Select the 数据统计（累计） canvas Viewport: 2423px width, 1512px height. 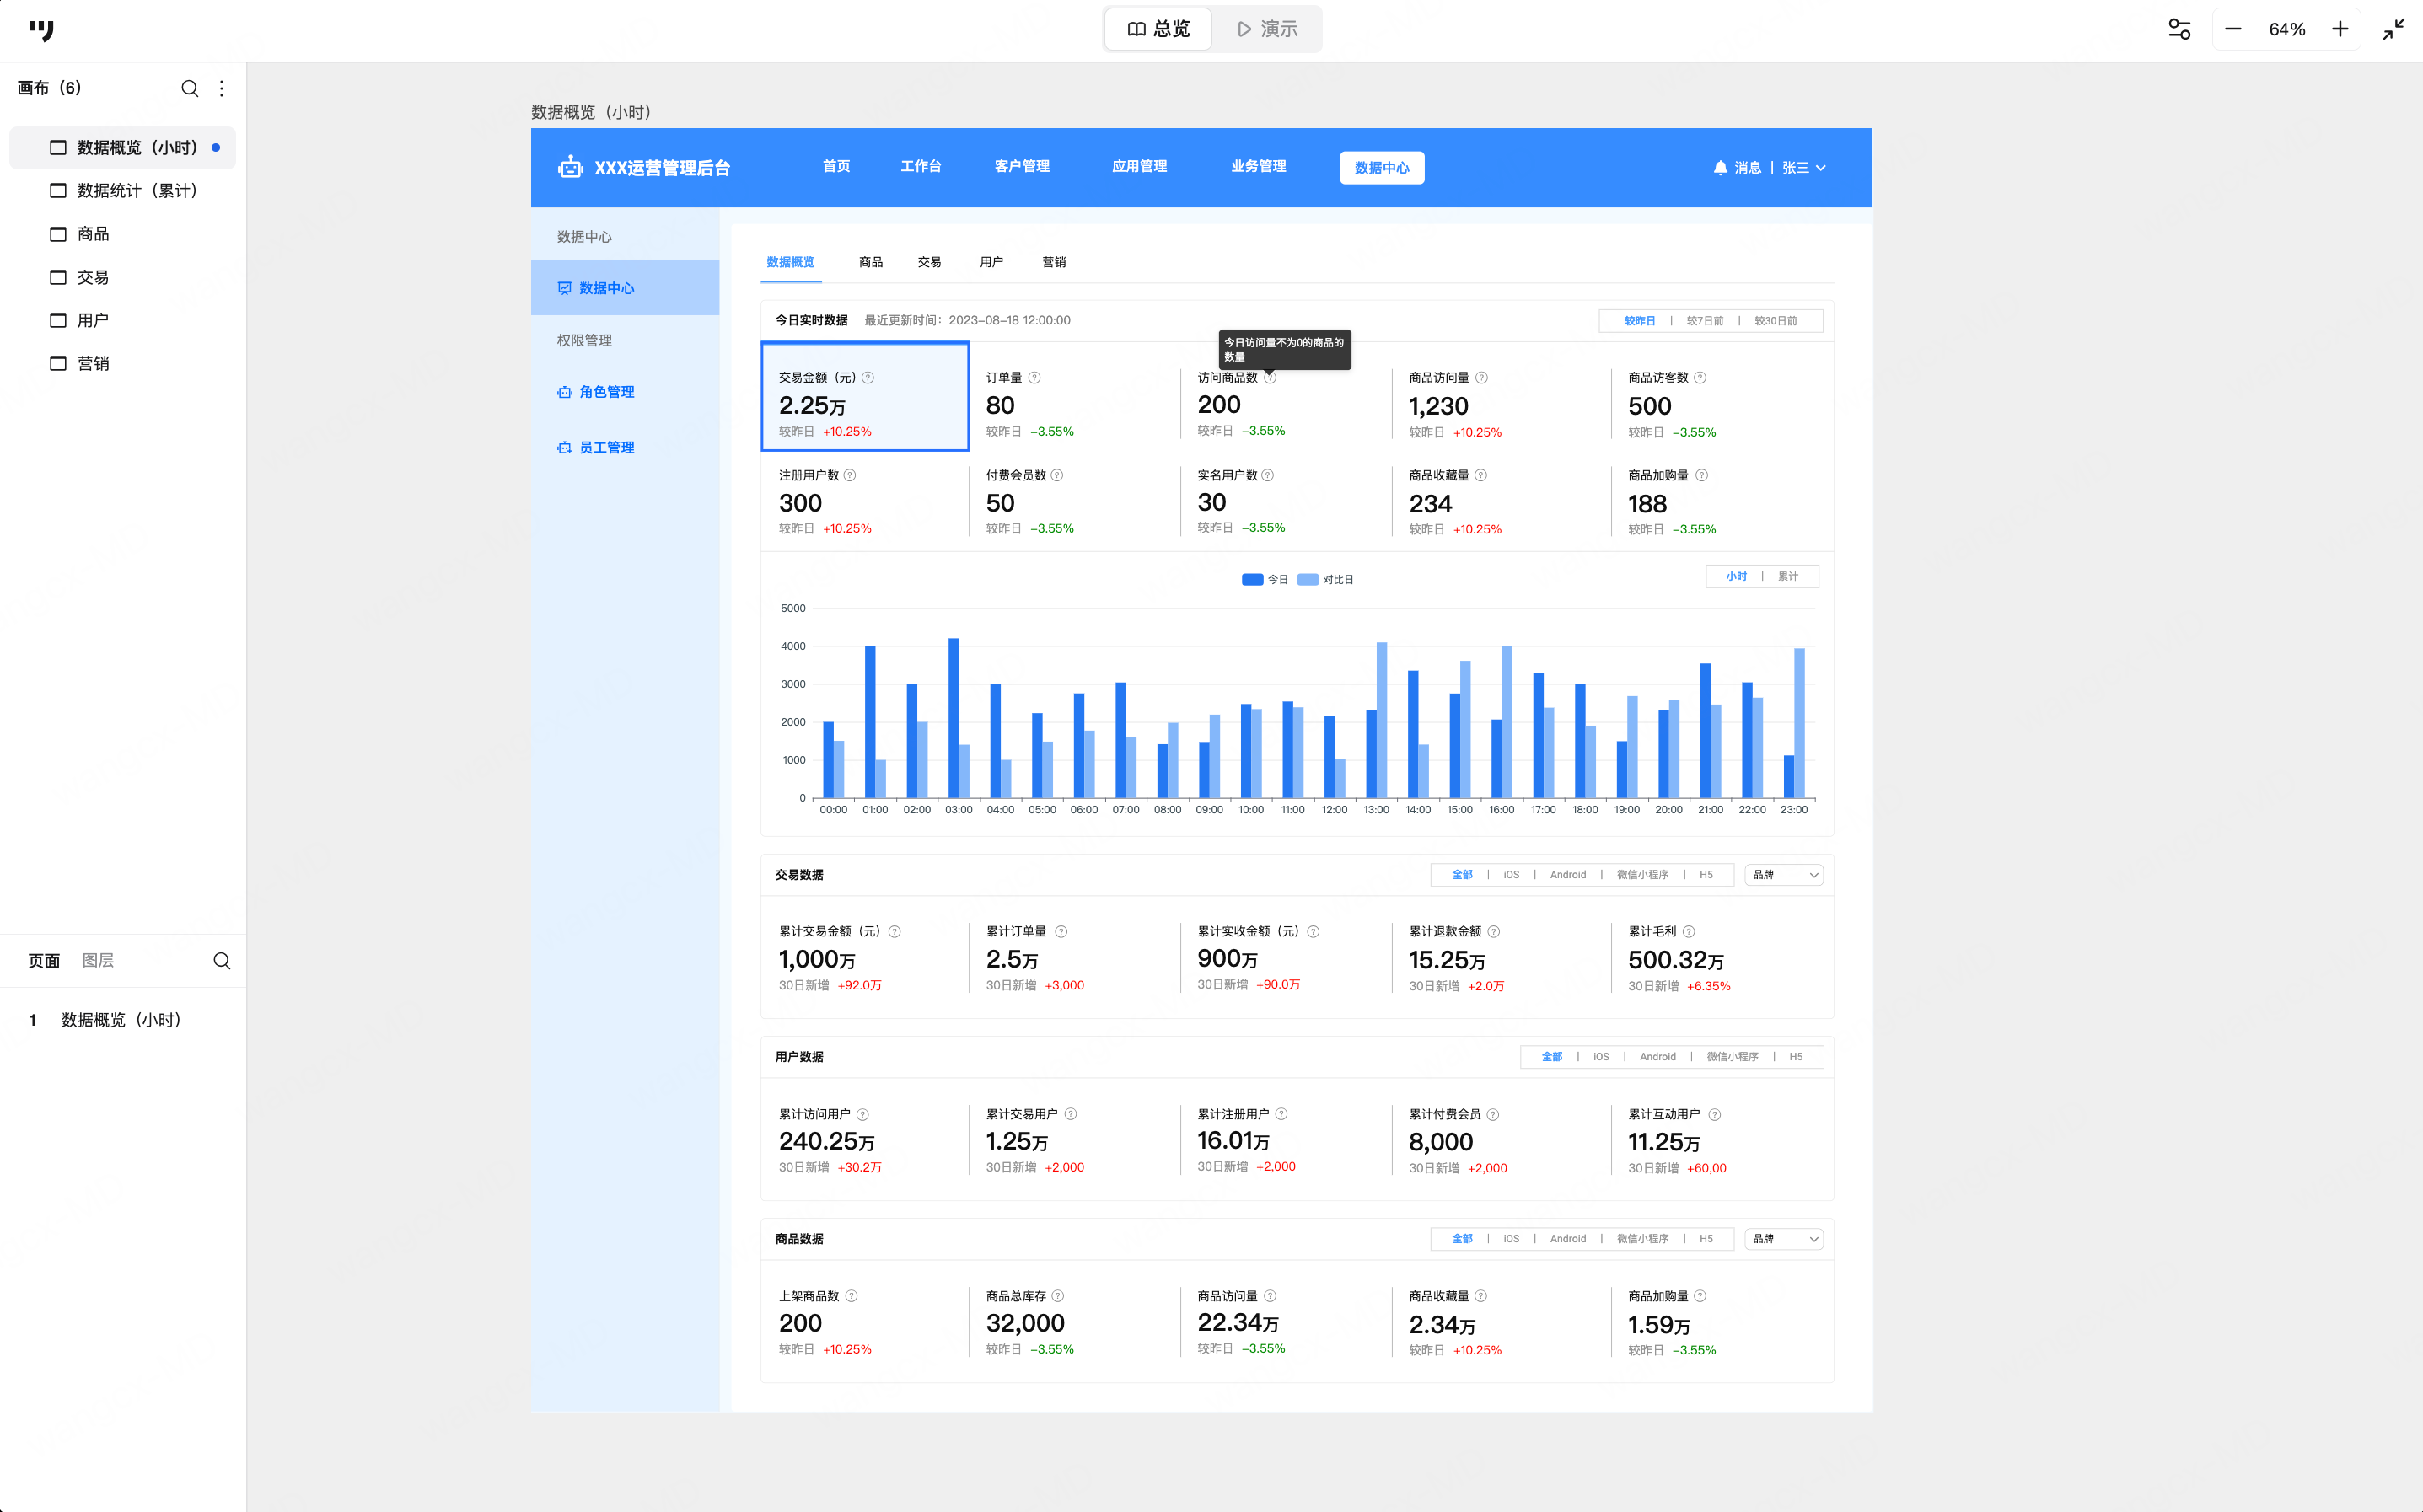pos(137,190)
